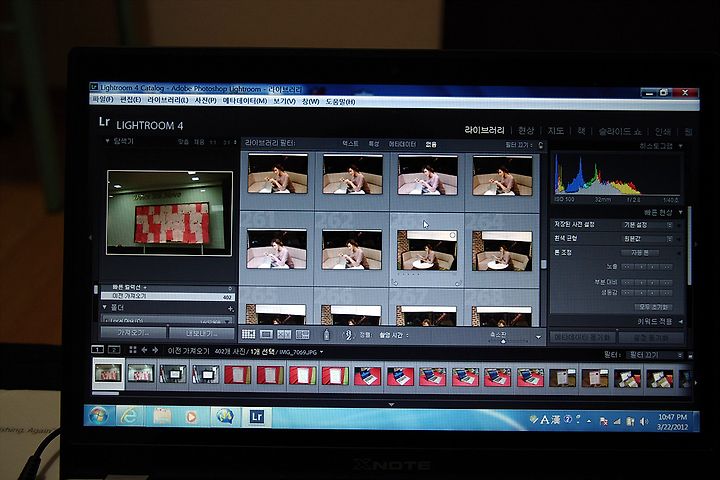The image size is (720, 480).
Task: Click the filter lock icon in Library Filter bar
Action: (x=541, y=145)
